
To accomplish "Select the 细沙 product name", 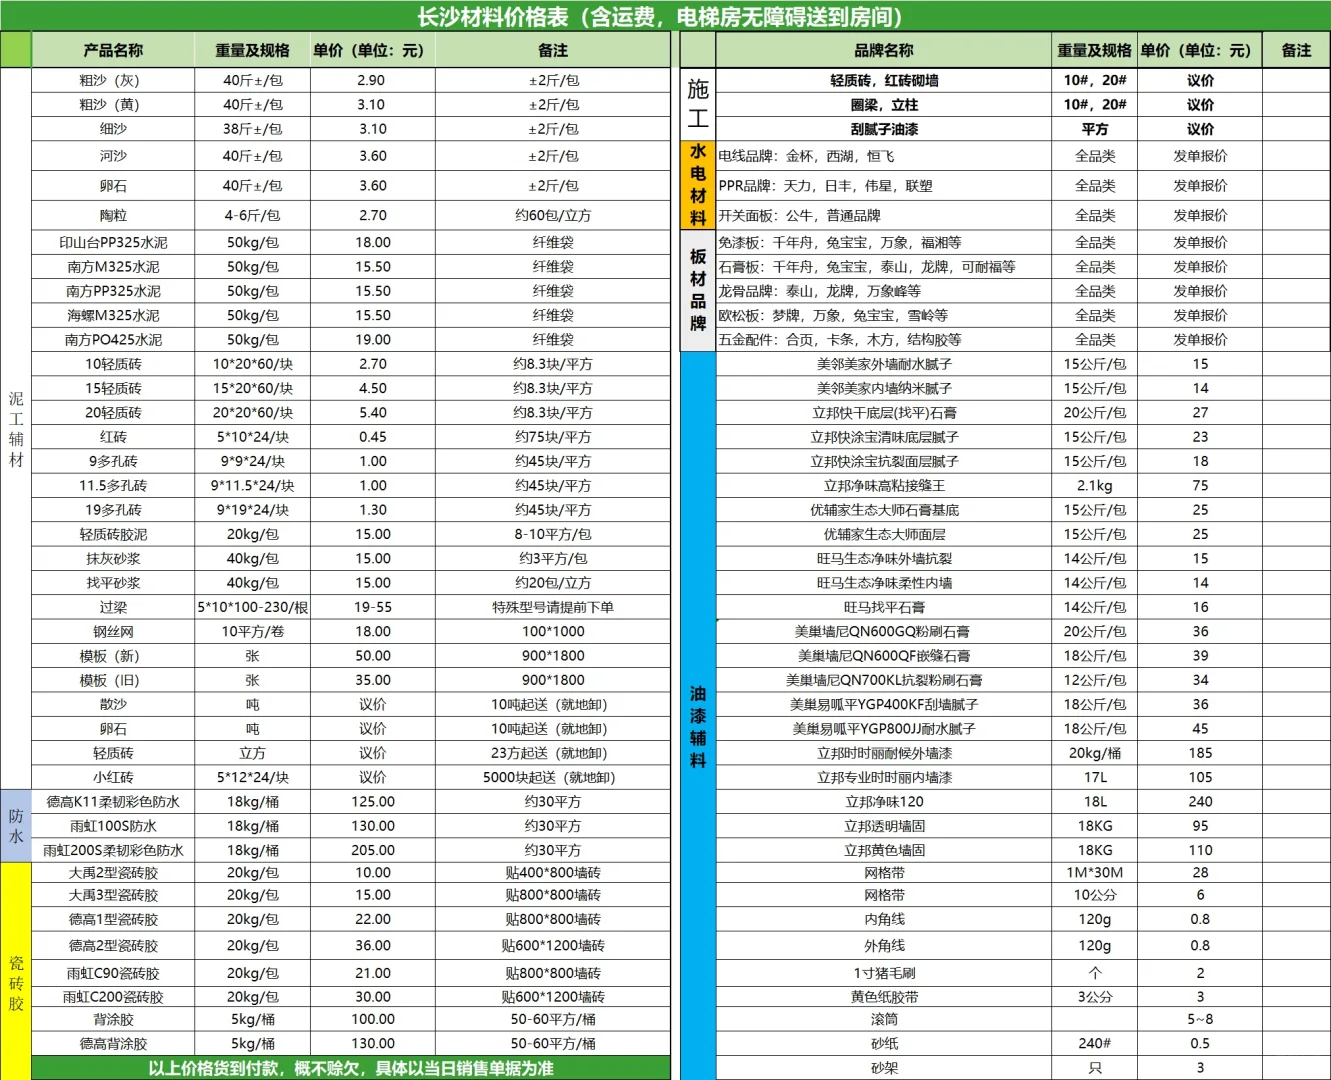I will (x=113, y=129).
